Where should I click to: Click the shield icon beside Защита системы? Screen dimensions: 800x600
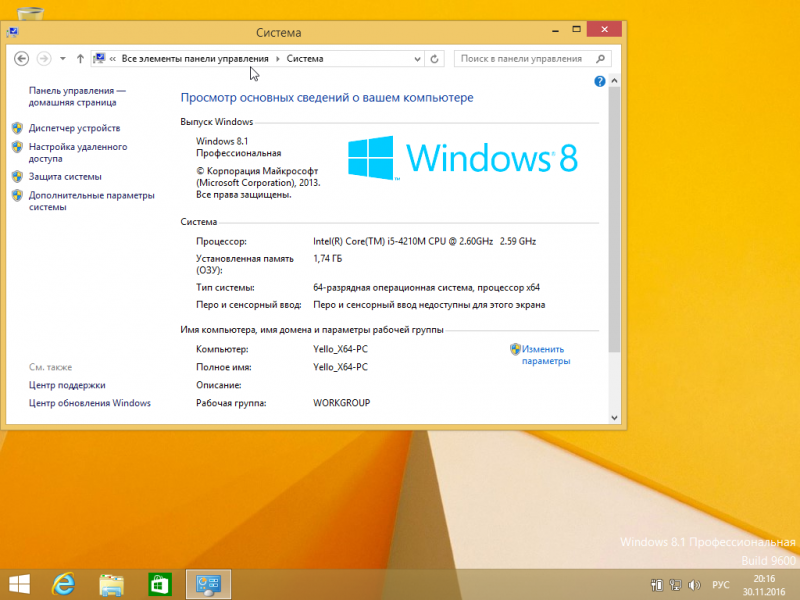pos(17,177)
